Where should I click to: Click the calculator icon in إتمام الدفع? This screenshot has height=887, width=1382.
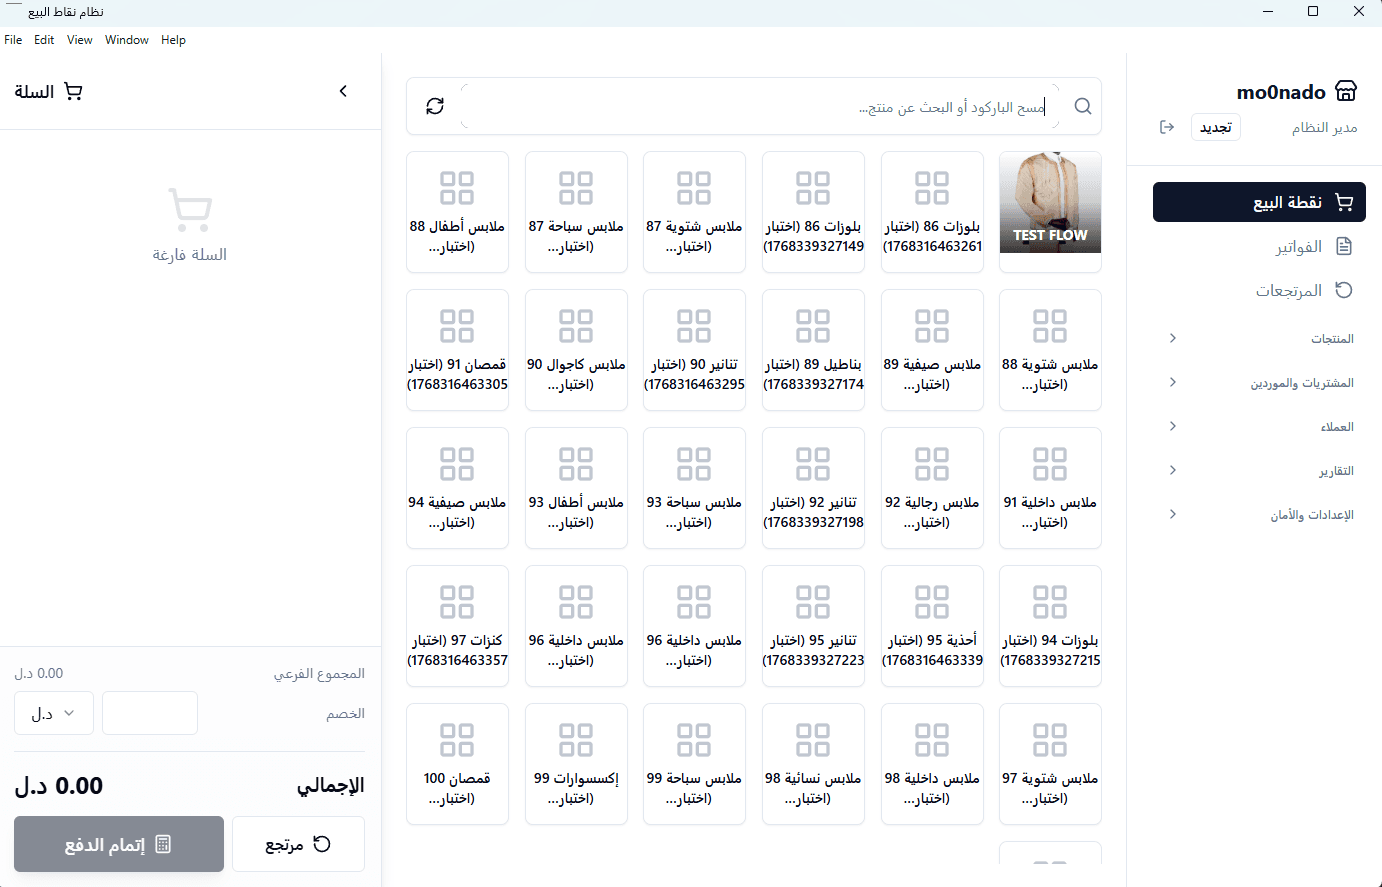pyautogui.click(x=163, y=844)
